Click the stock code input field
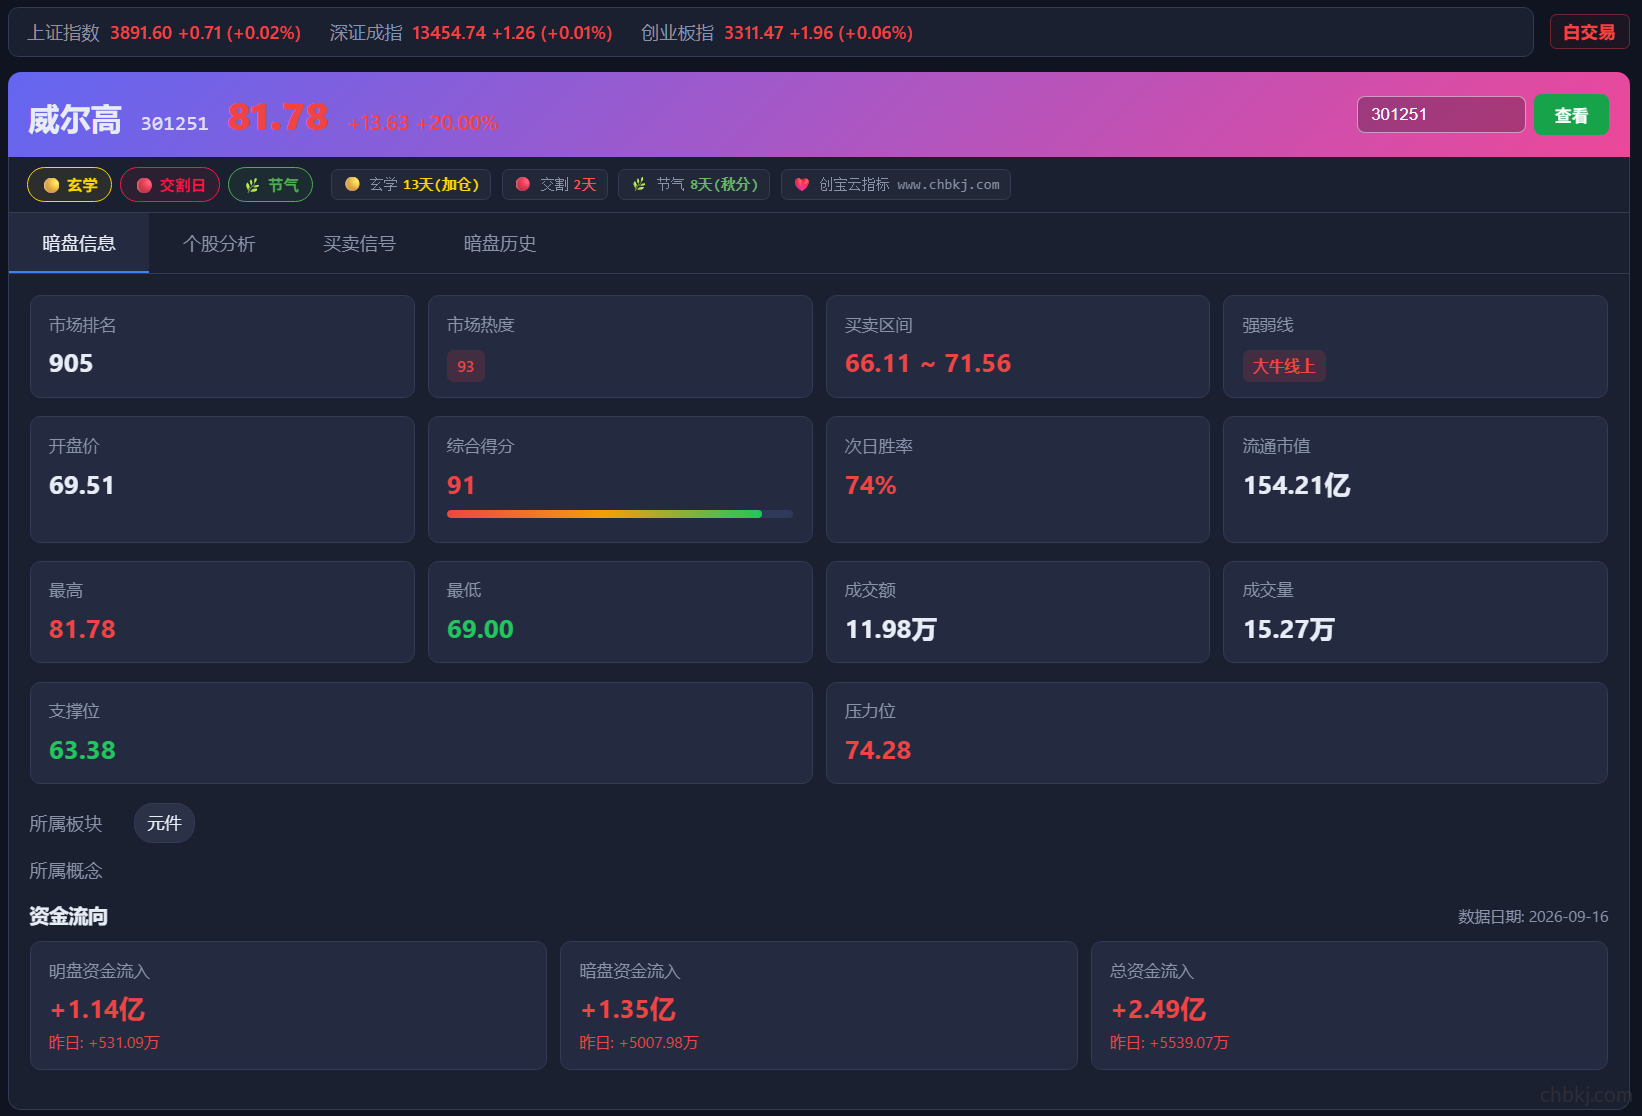Image resolution: width=1642 pixels, height=1116 pixels. click(1441, 115)
